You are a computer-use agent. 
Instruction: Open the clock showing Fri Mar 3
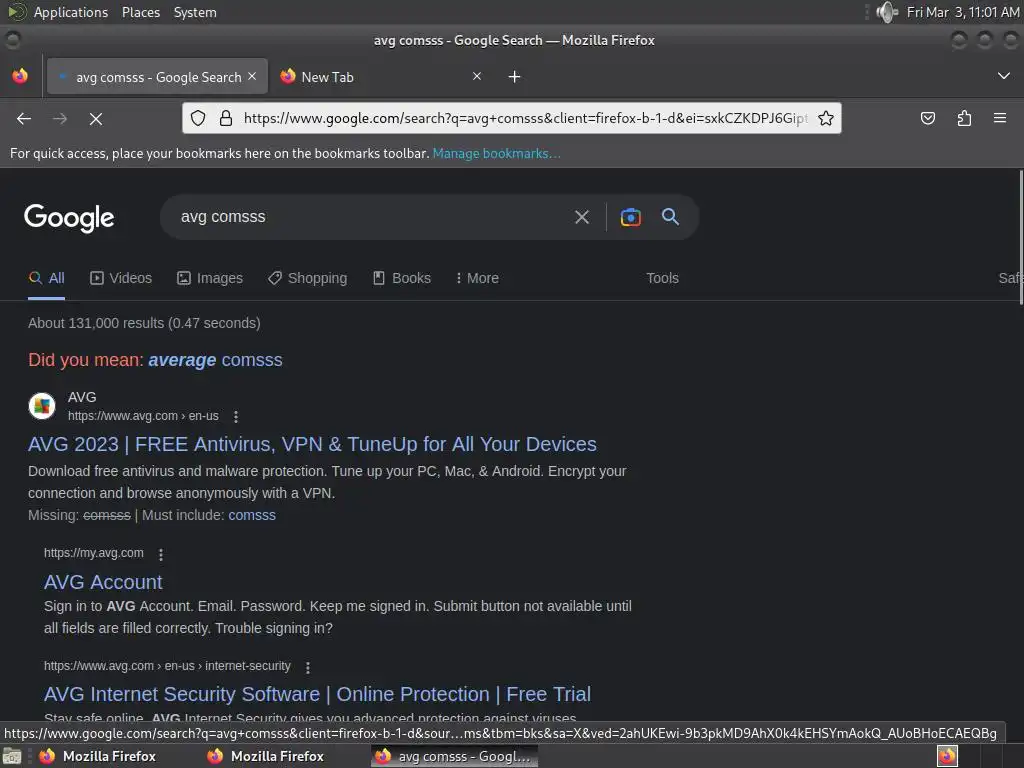pos(963,12)
